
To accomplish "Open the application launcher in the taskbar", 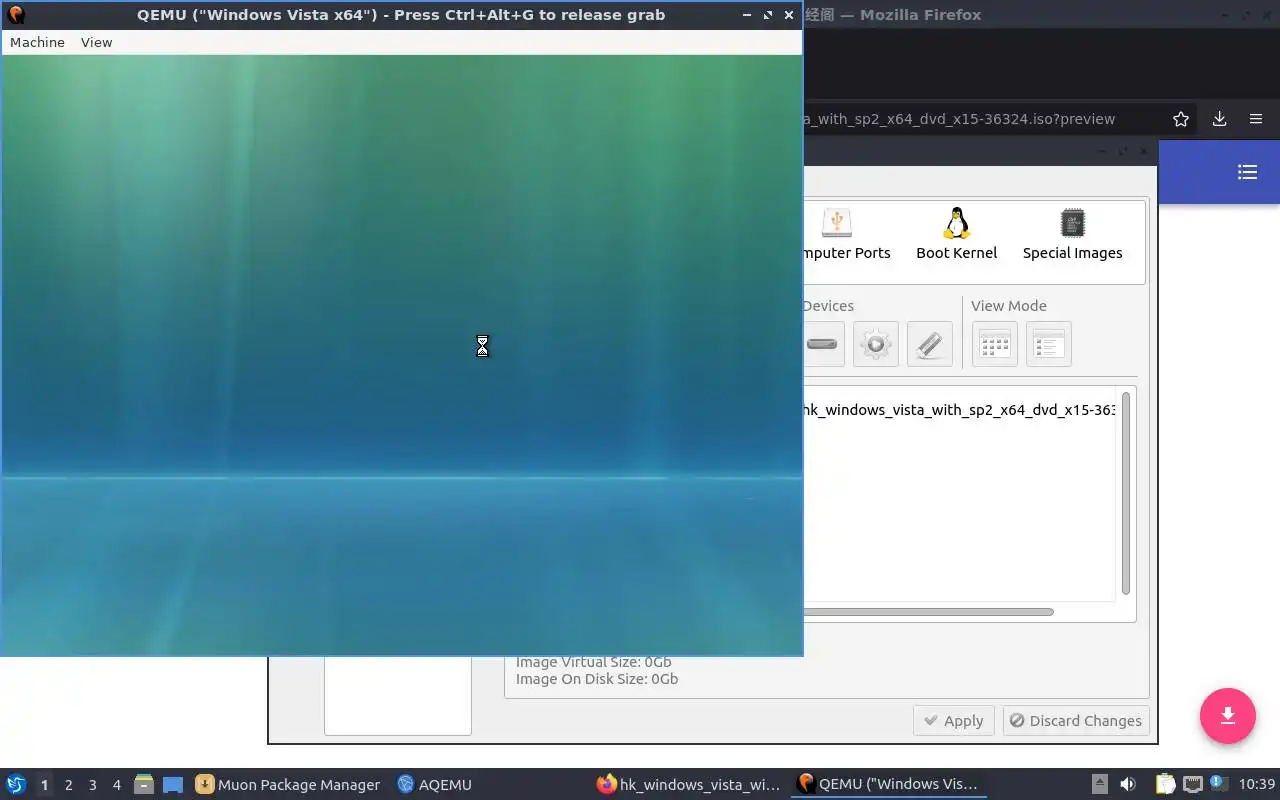I will [x=15, y=784].
